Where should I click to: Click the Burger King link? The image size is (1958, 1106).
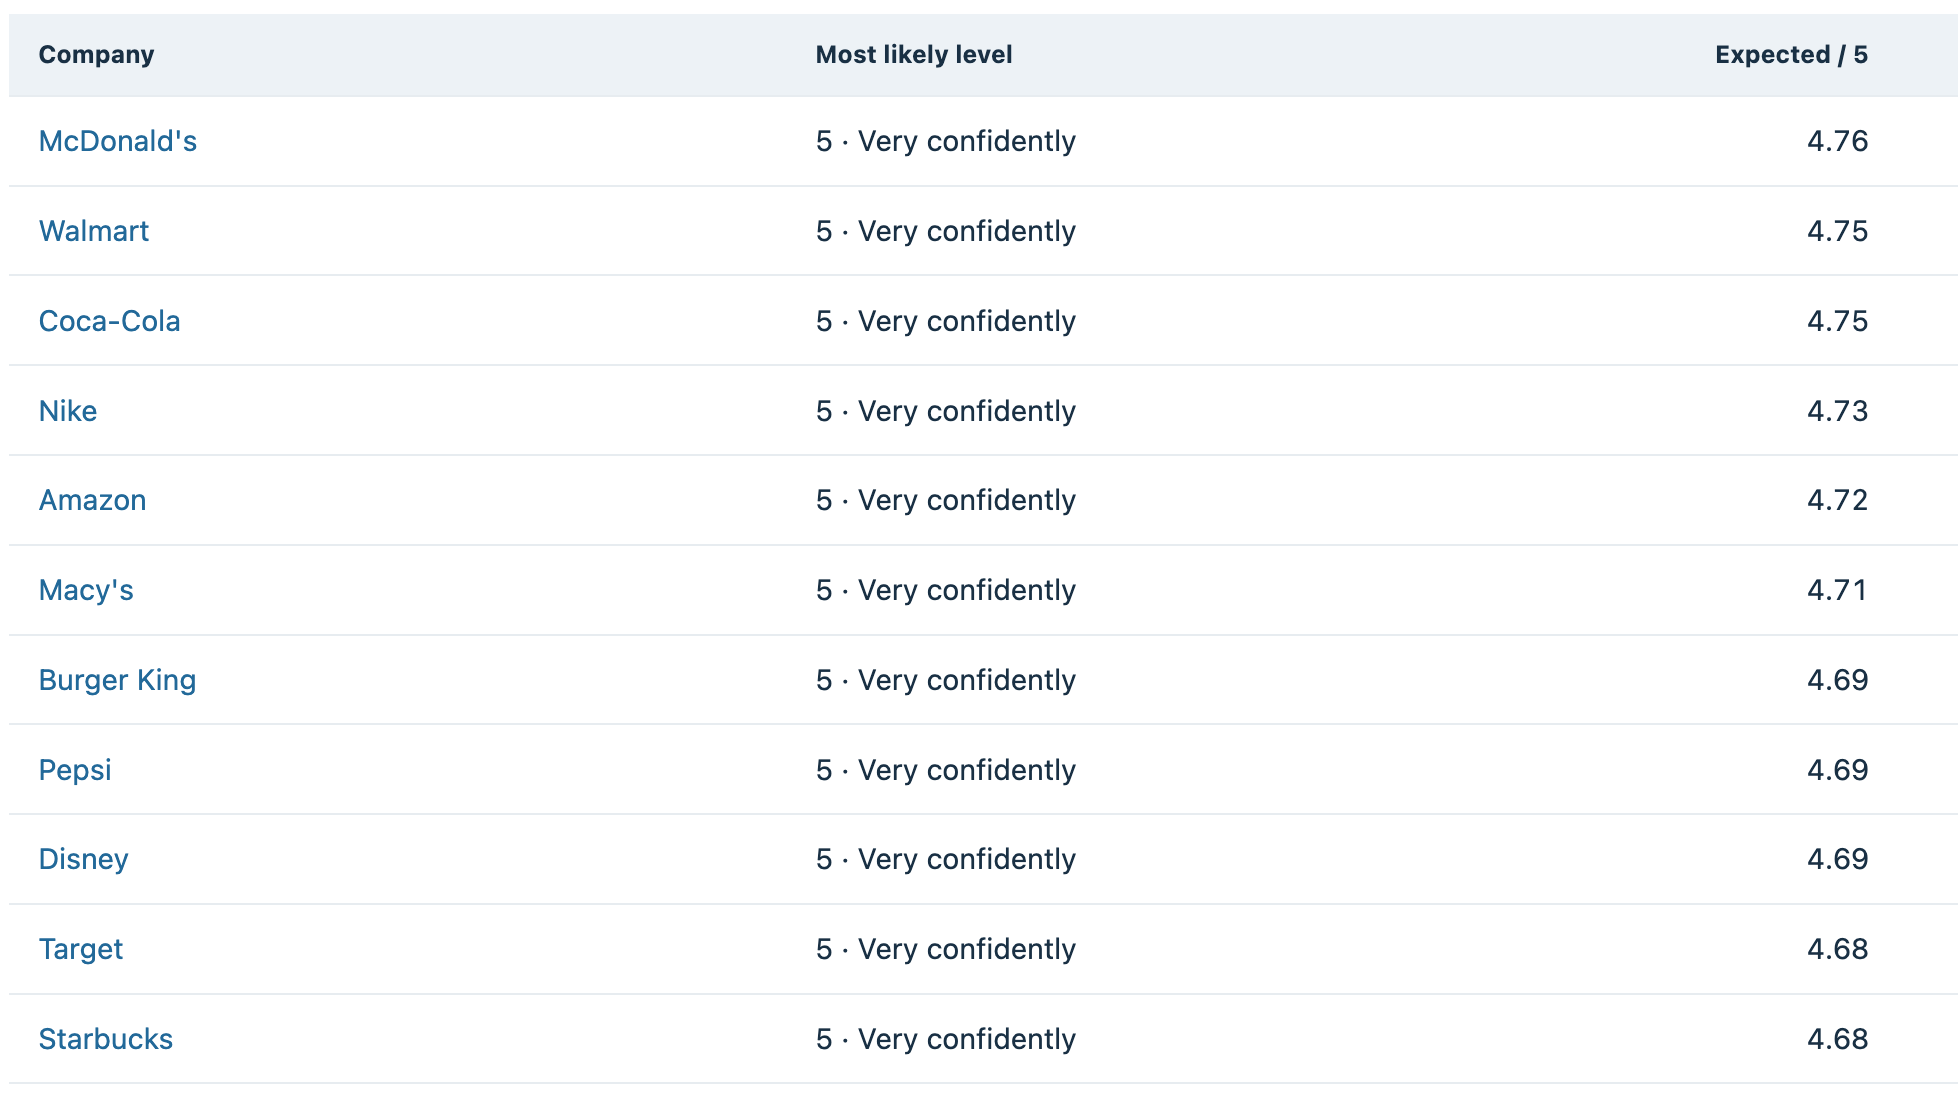pyautogui.click(x=118, y=680)
